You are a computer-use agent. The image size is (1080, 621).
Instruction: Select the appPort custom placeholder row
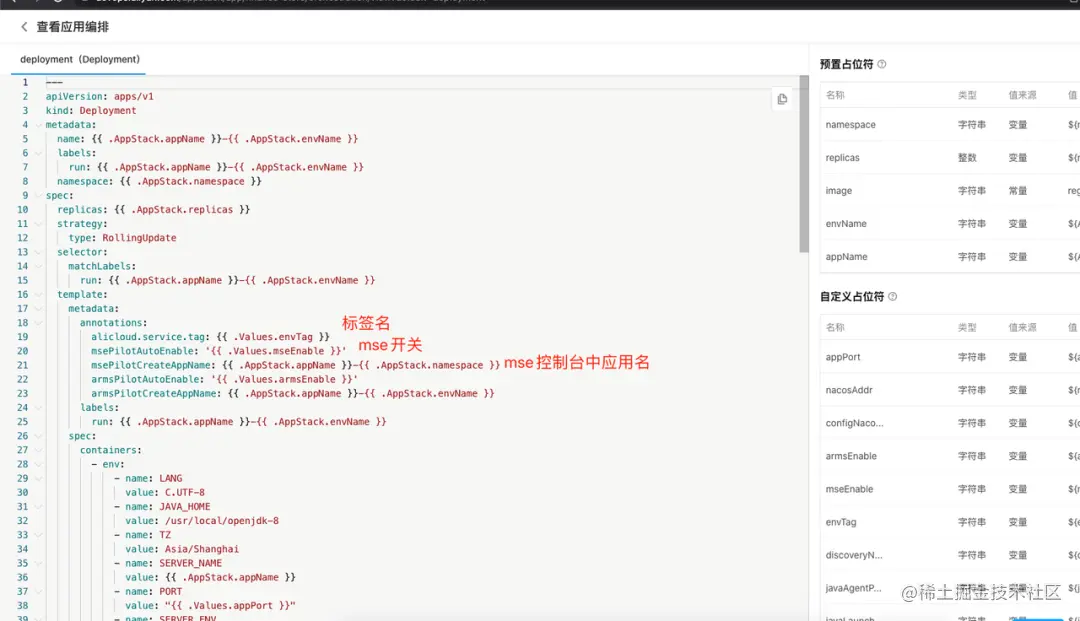pos(950,357)
